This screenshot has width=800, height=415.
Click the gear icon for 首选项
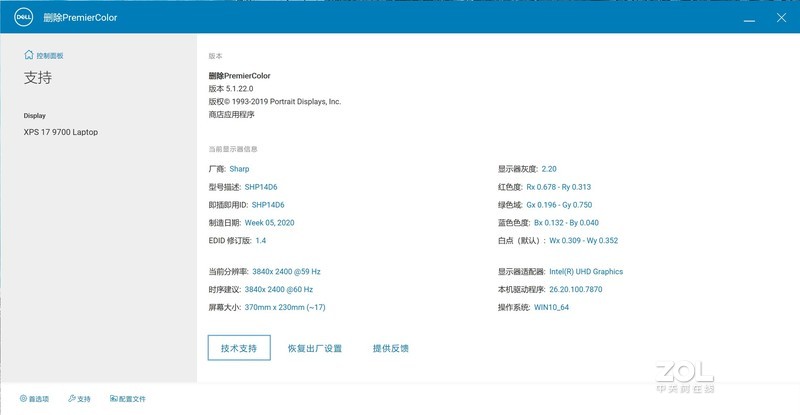pos(23,398)
